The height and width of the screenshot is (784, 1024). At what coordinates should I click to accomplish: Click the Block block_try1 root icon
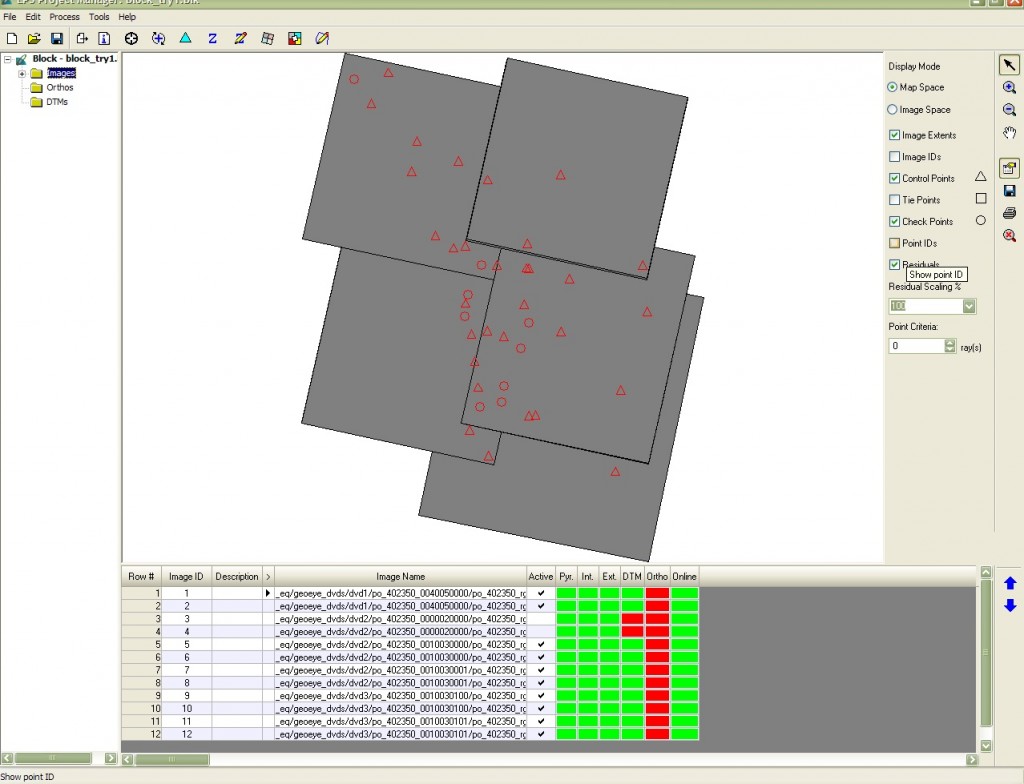(22, 59)
